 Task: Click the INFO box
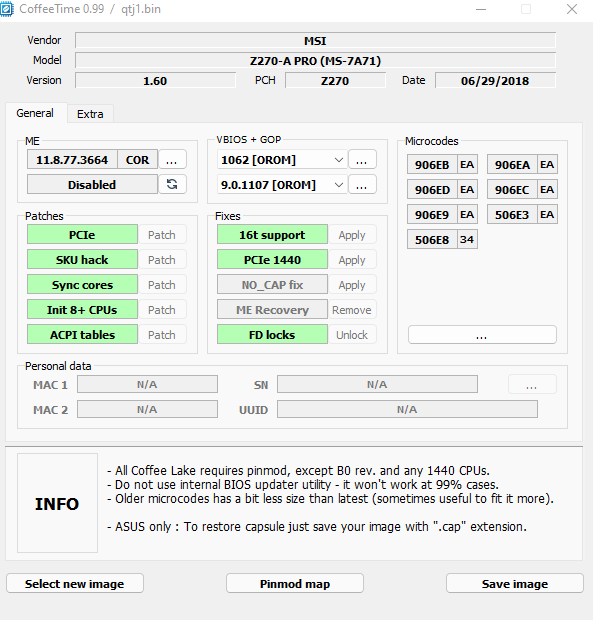[57, 503]
